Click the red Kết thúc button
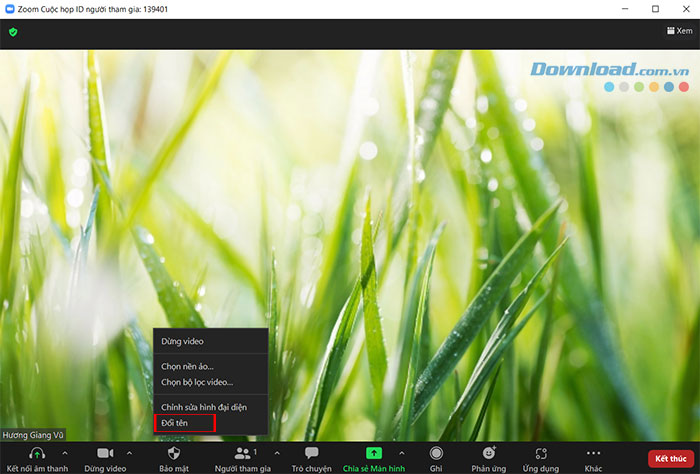The width and height of the screenshot is (700, 474). pyautogui.click(x=671, y=458)
